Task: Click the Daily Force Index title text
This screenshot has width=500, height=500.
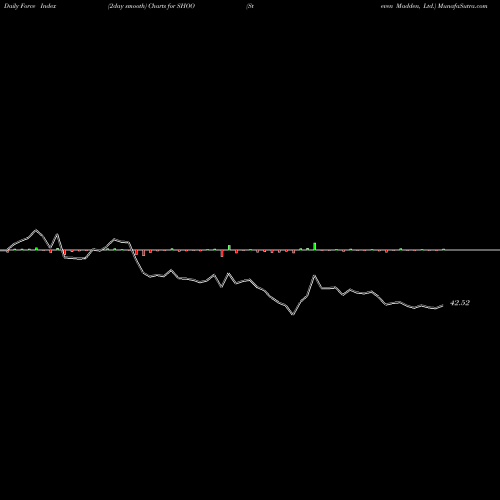Action: click(30, 6)
